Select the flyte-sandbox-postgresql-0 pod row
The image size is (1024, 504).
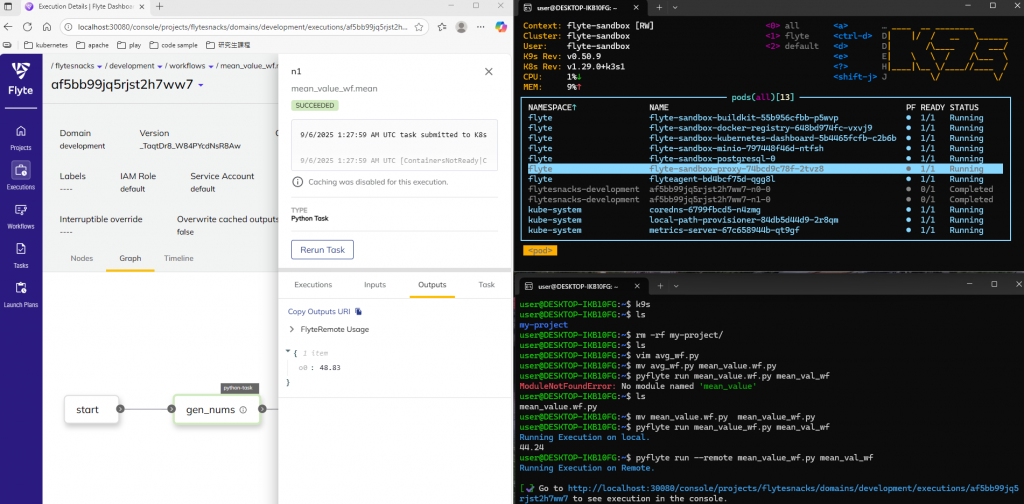765,159
